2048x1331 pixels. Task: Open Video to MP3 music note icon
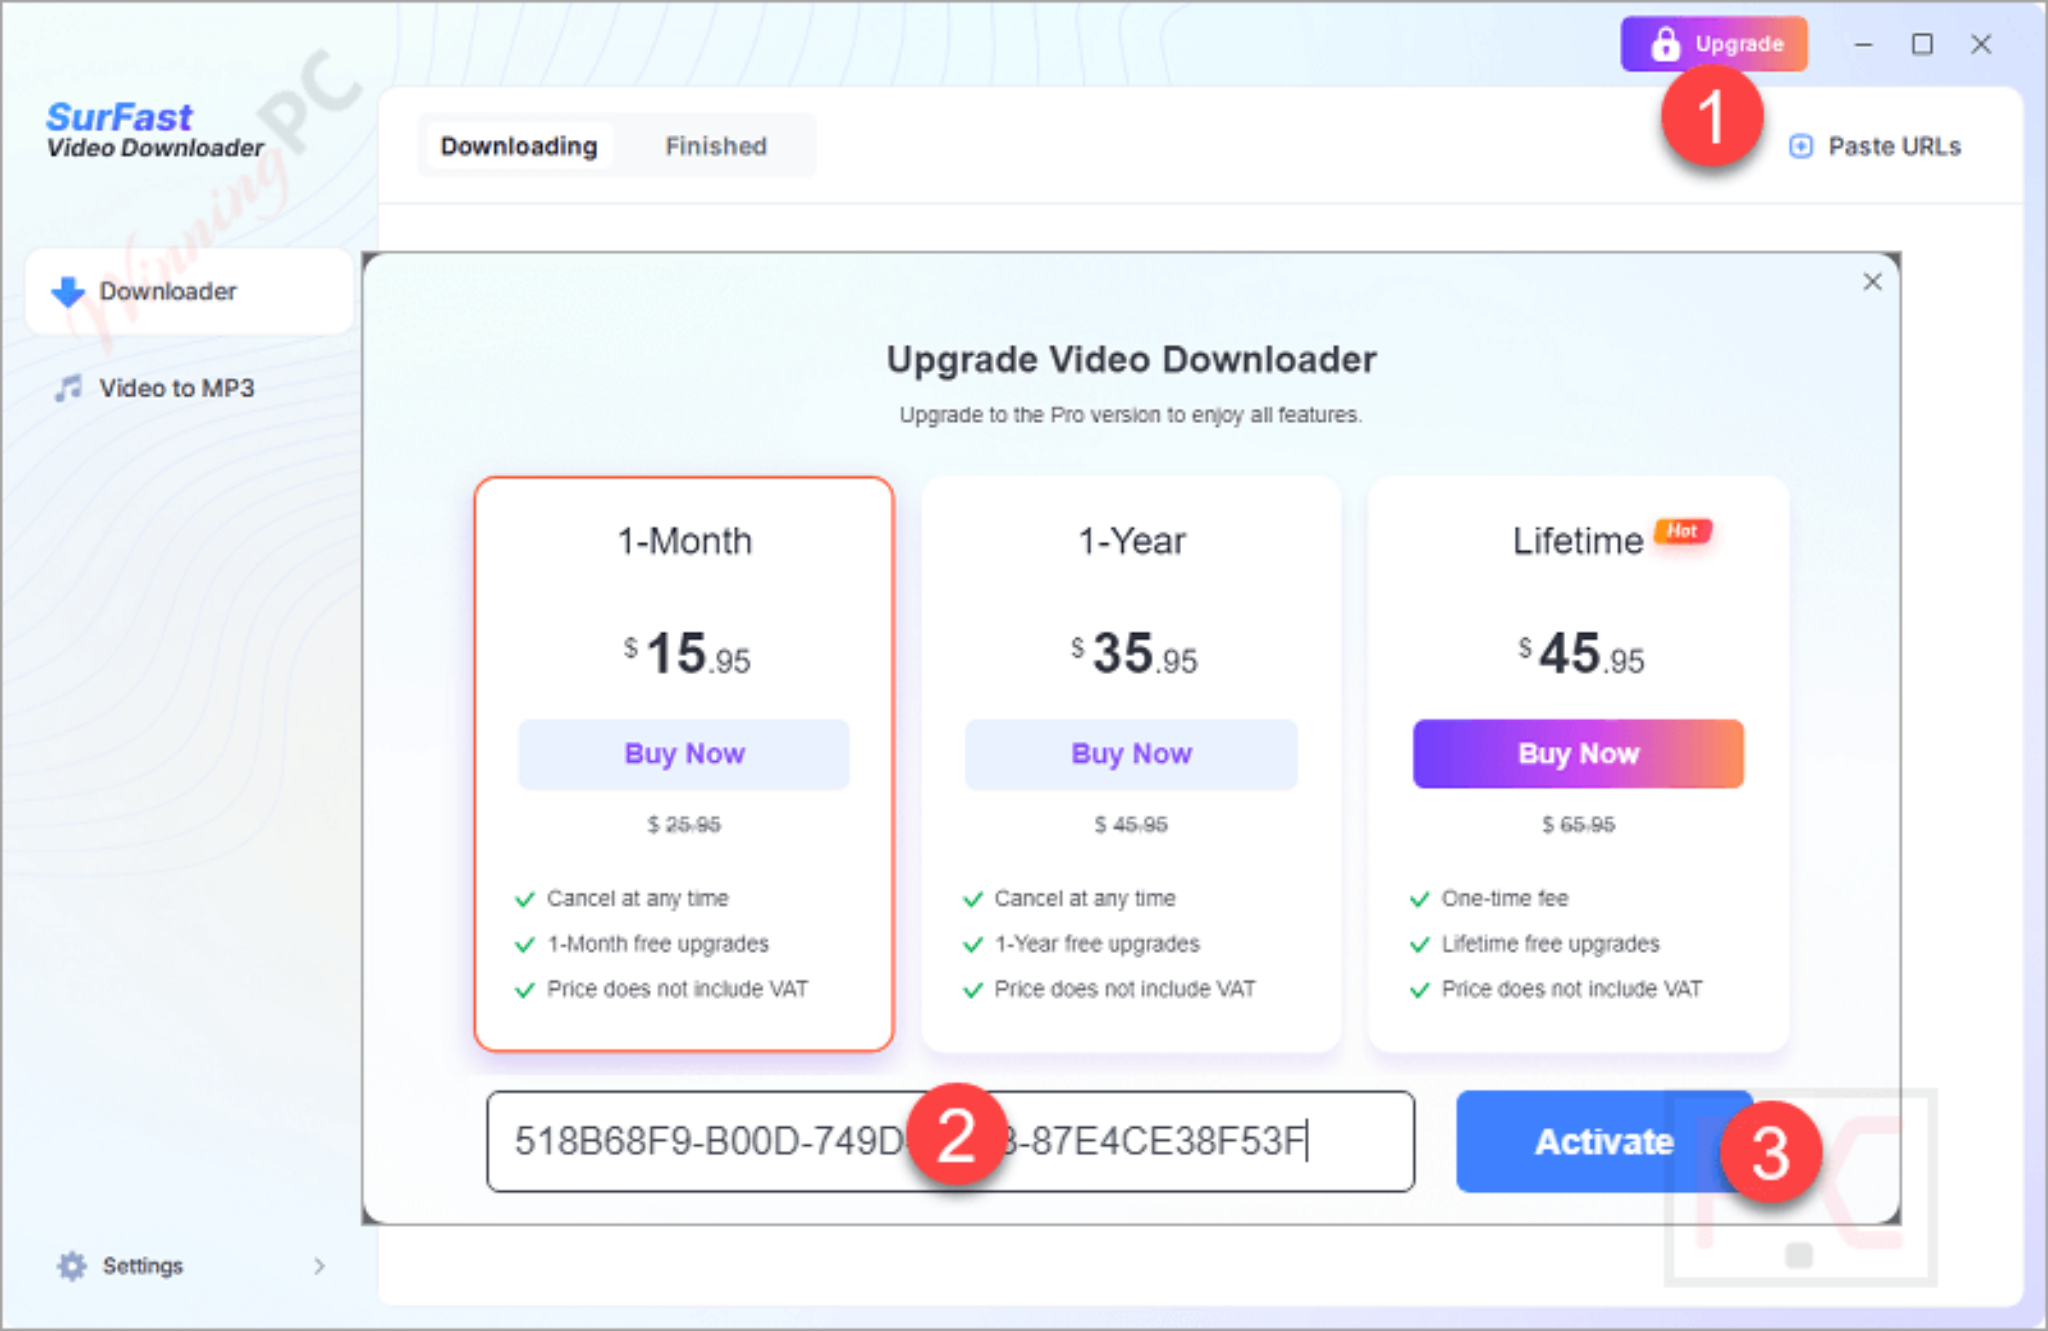(68, 388)
